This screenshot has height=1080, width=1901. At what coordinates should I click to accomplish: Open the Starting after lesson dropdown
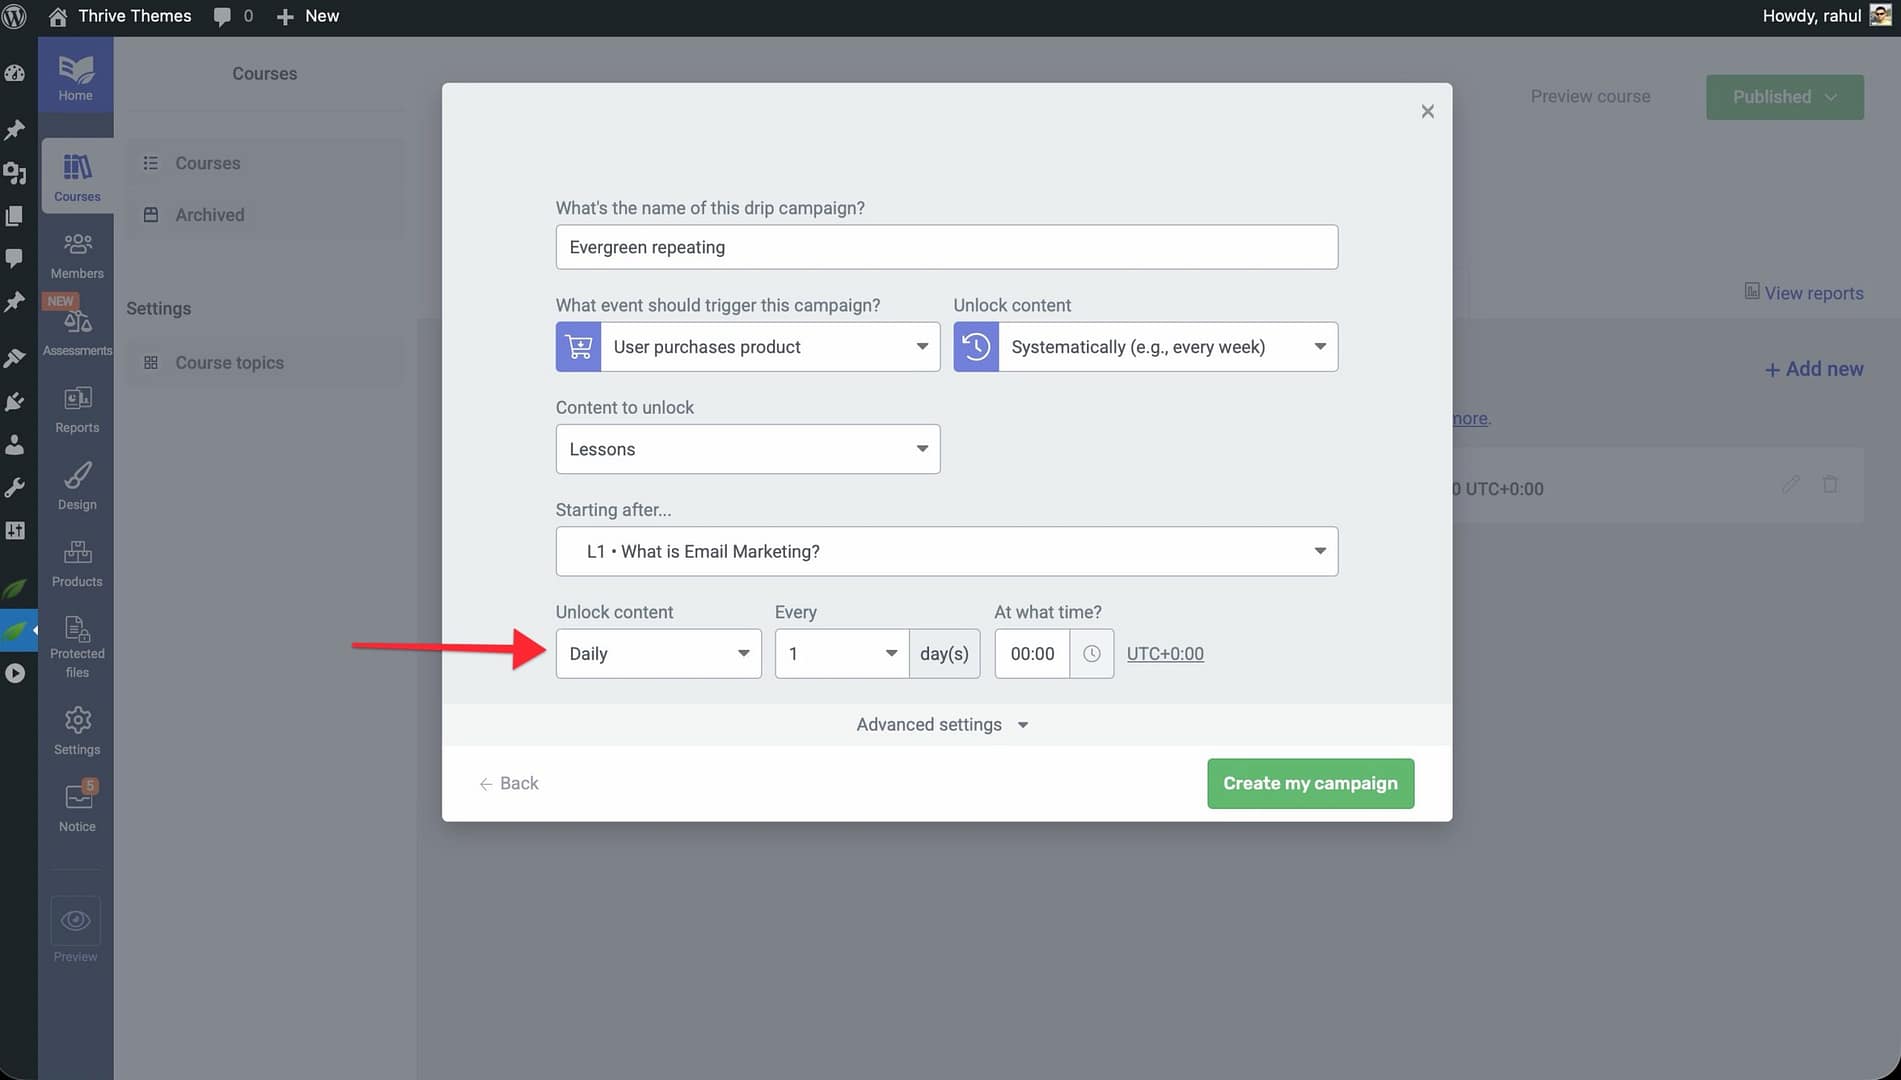[x=946, y=551]
